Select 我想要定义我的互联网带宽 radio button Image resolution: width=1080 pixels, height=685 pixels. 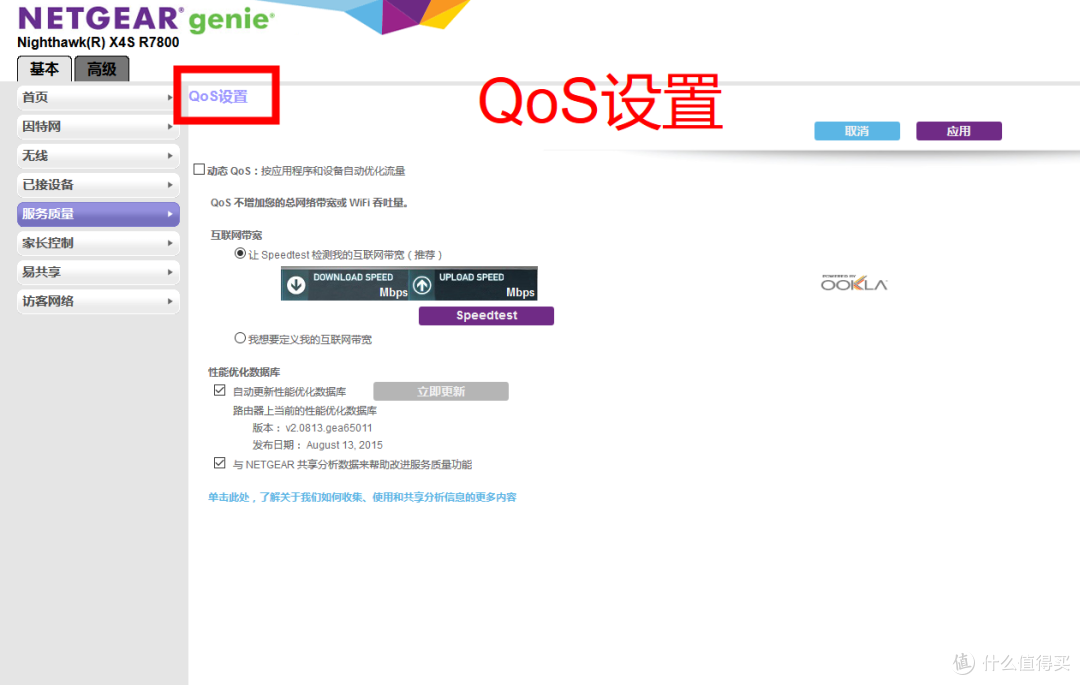[x=240, y=338]
